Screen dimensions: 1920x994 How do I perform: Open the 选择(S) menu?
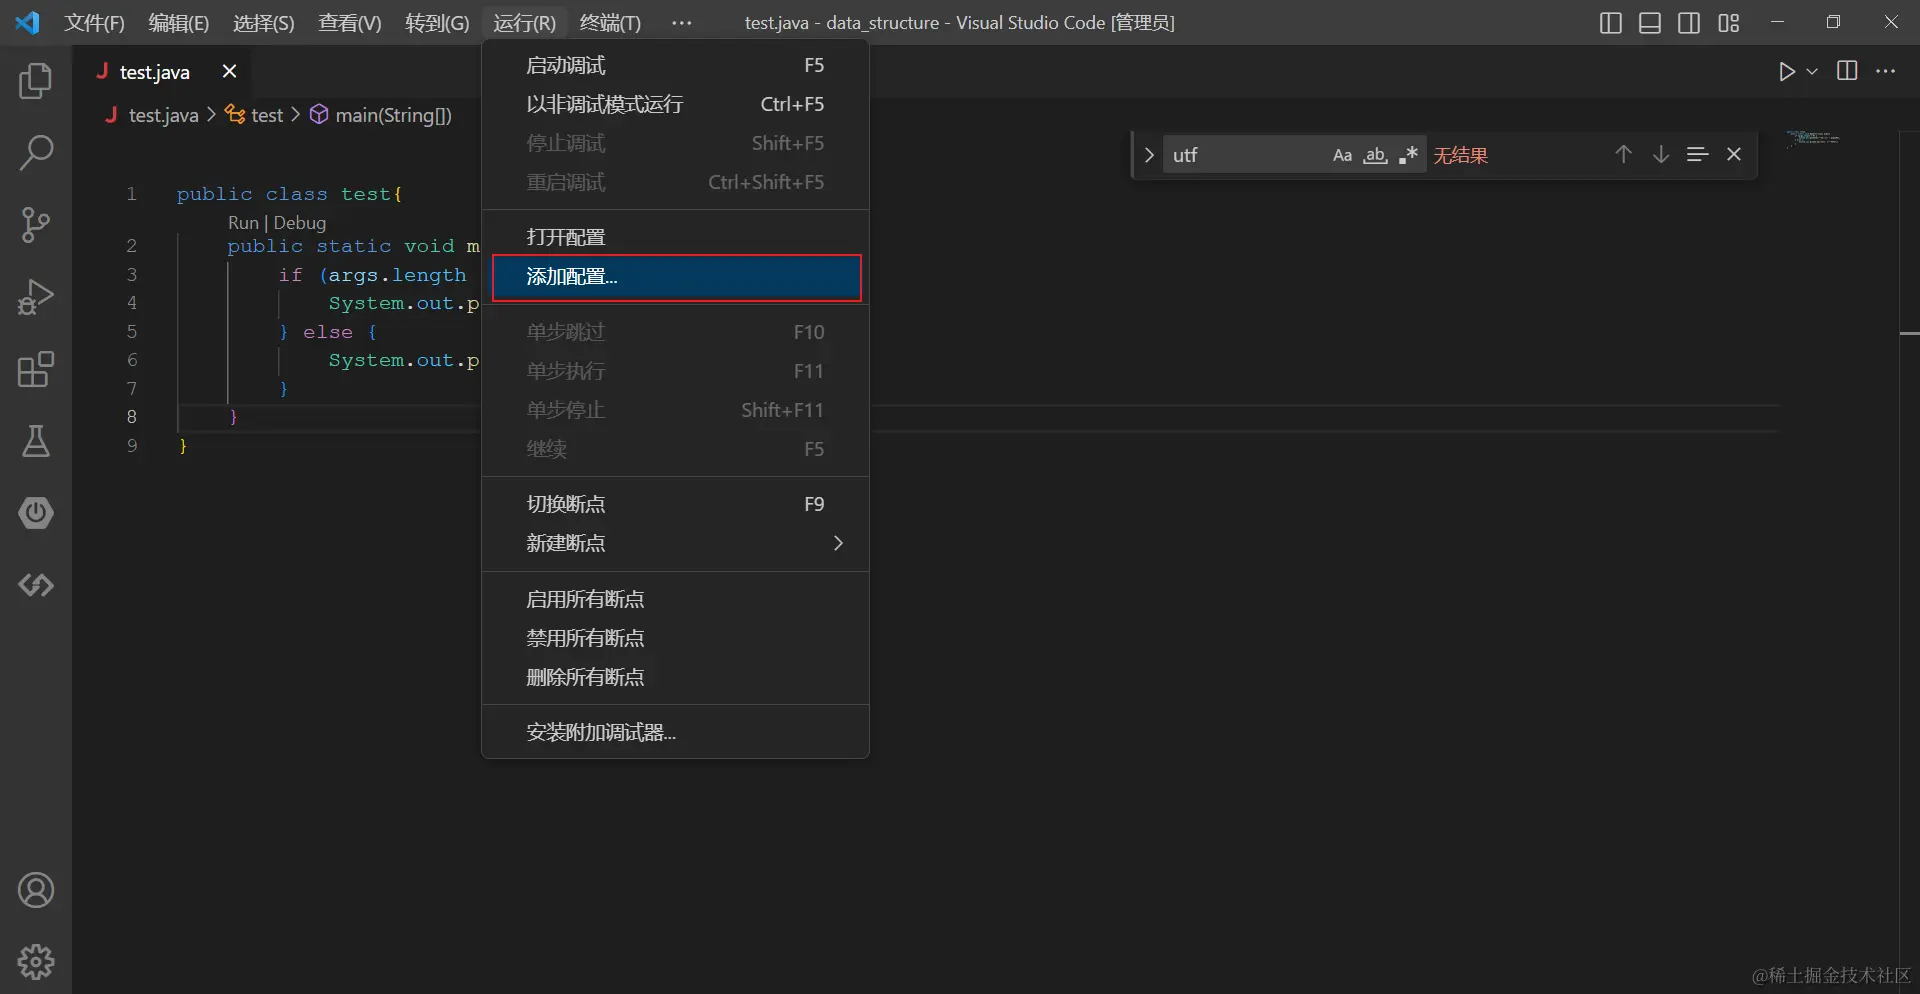pyautogui.click(x=263, y=23)
